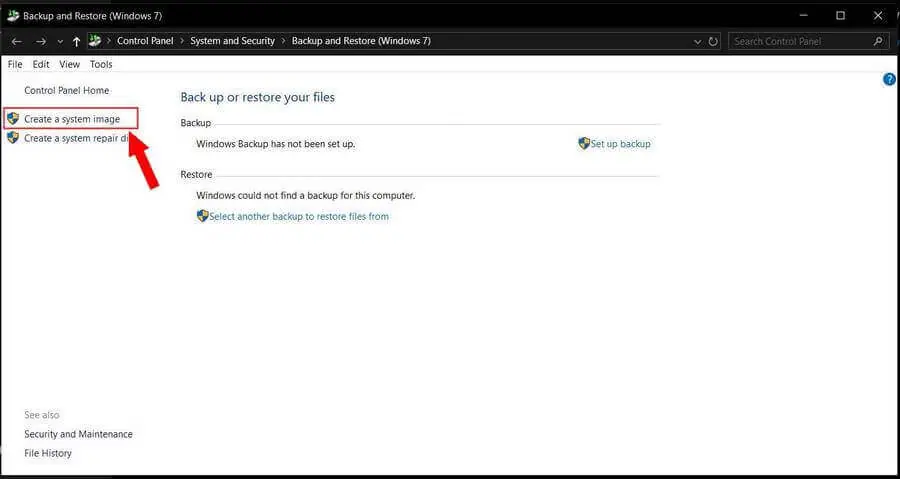Open System and Security breadcrumb
900x479 pixels.
point(232,41)
